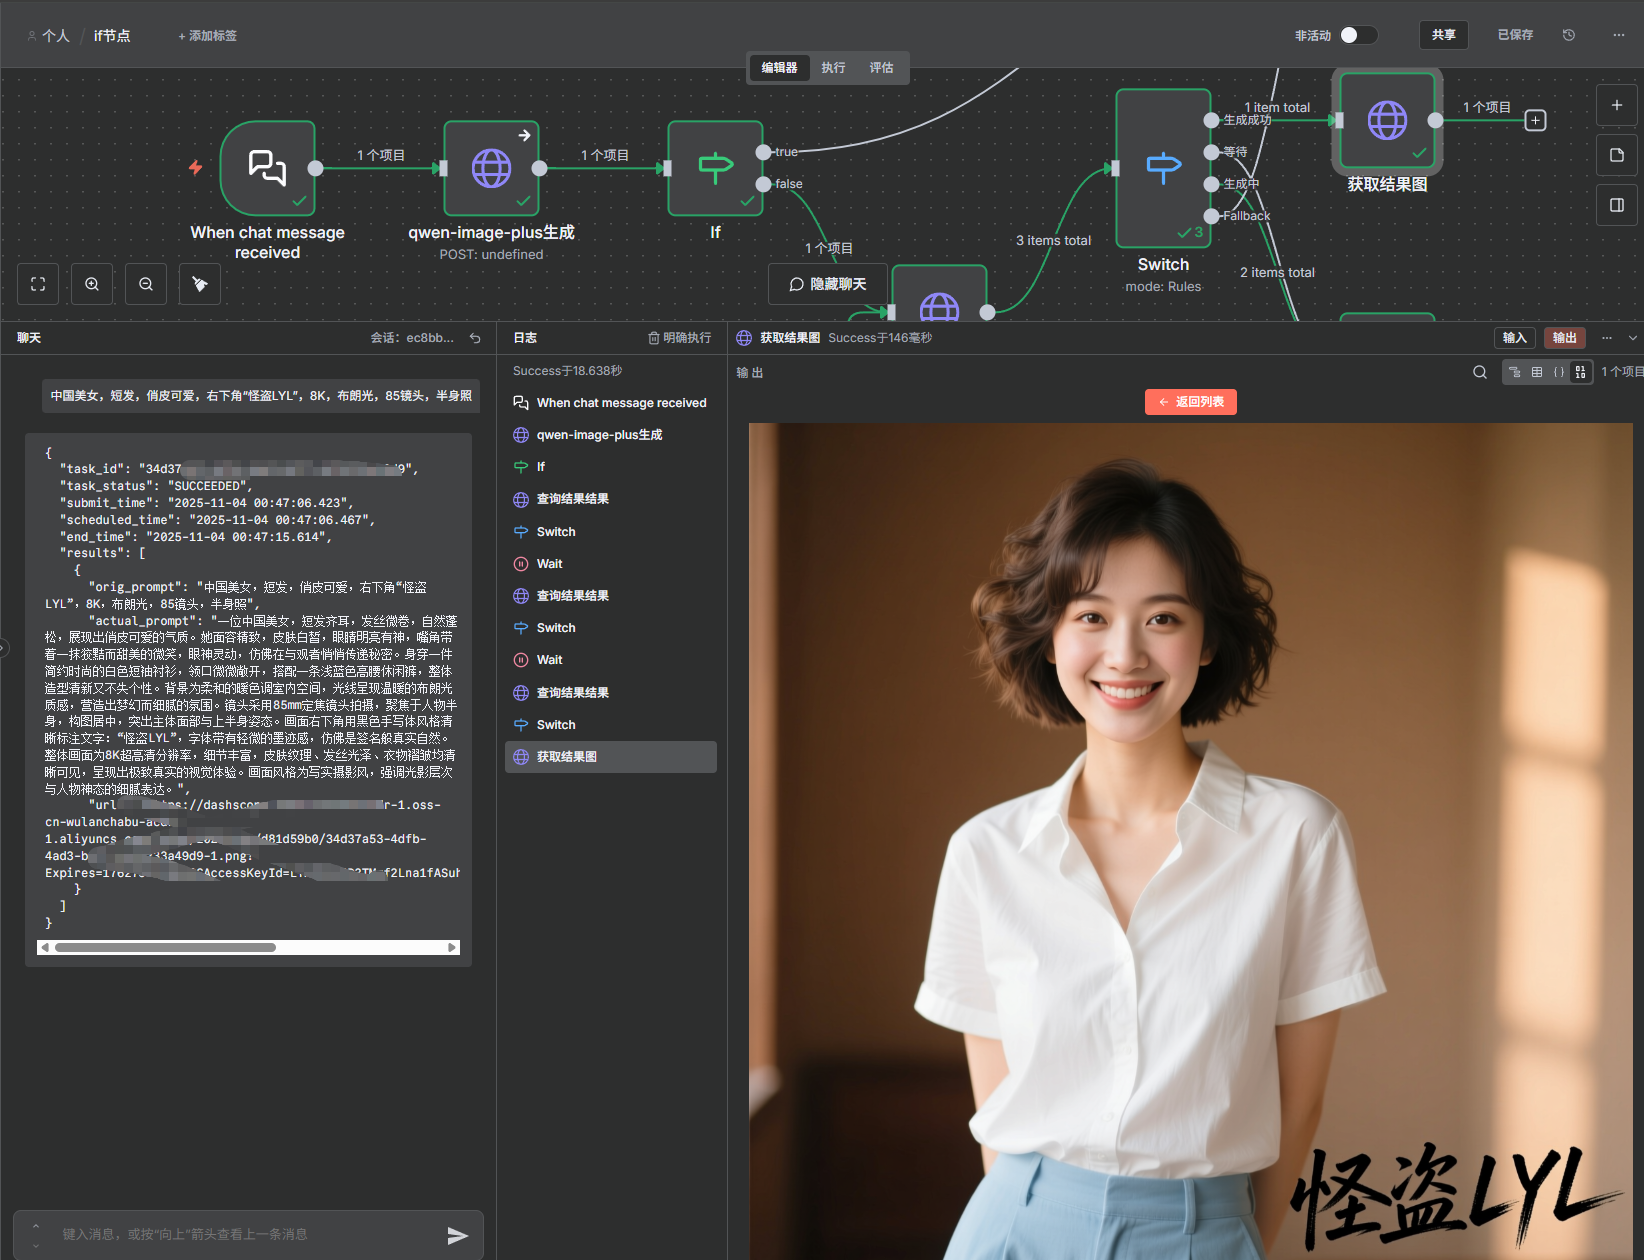Open the workflow more-options menu in top bar
1644x1260 pixels.
(x=1619, y=35)
